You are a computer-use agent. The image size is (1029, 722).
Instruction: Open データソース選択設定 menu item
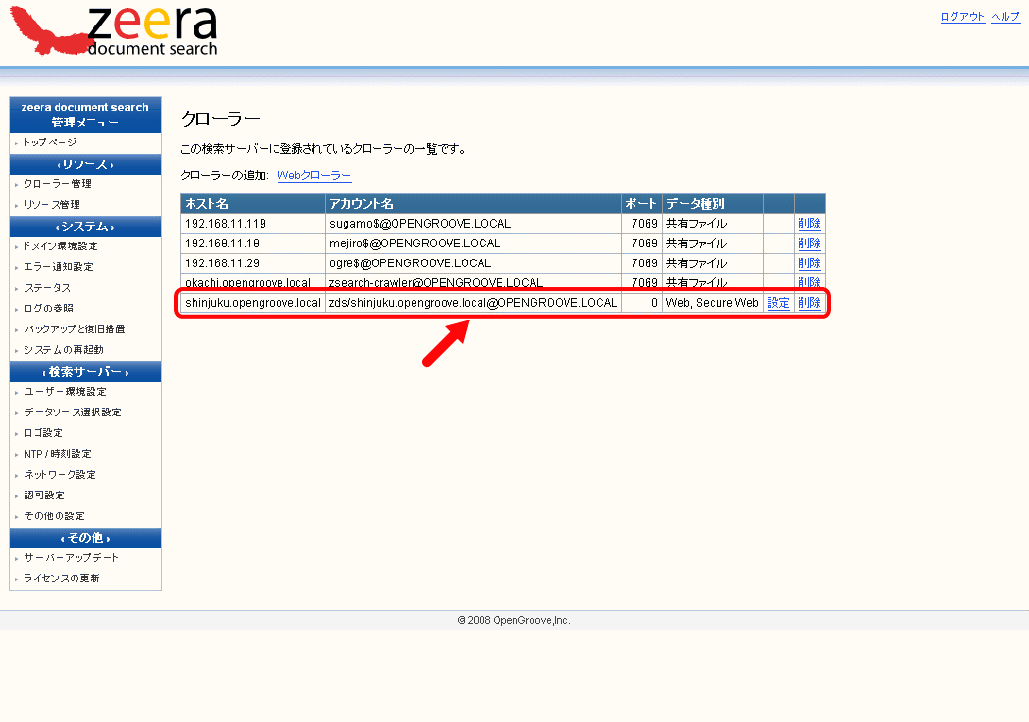(72, 412)
